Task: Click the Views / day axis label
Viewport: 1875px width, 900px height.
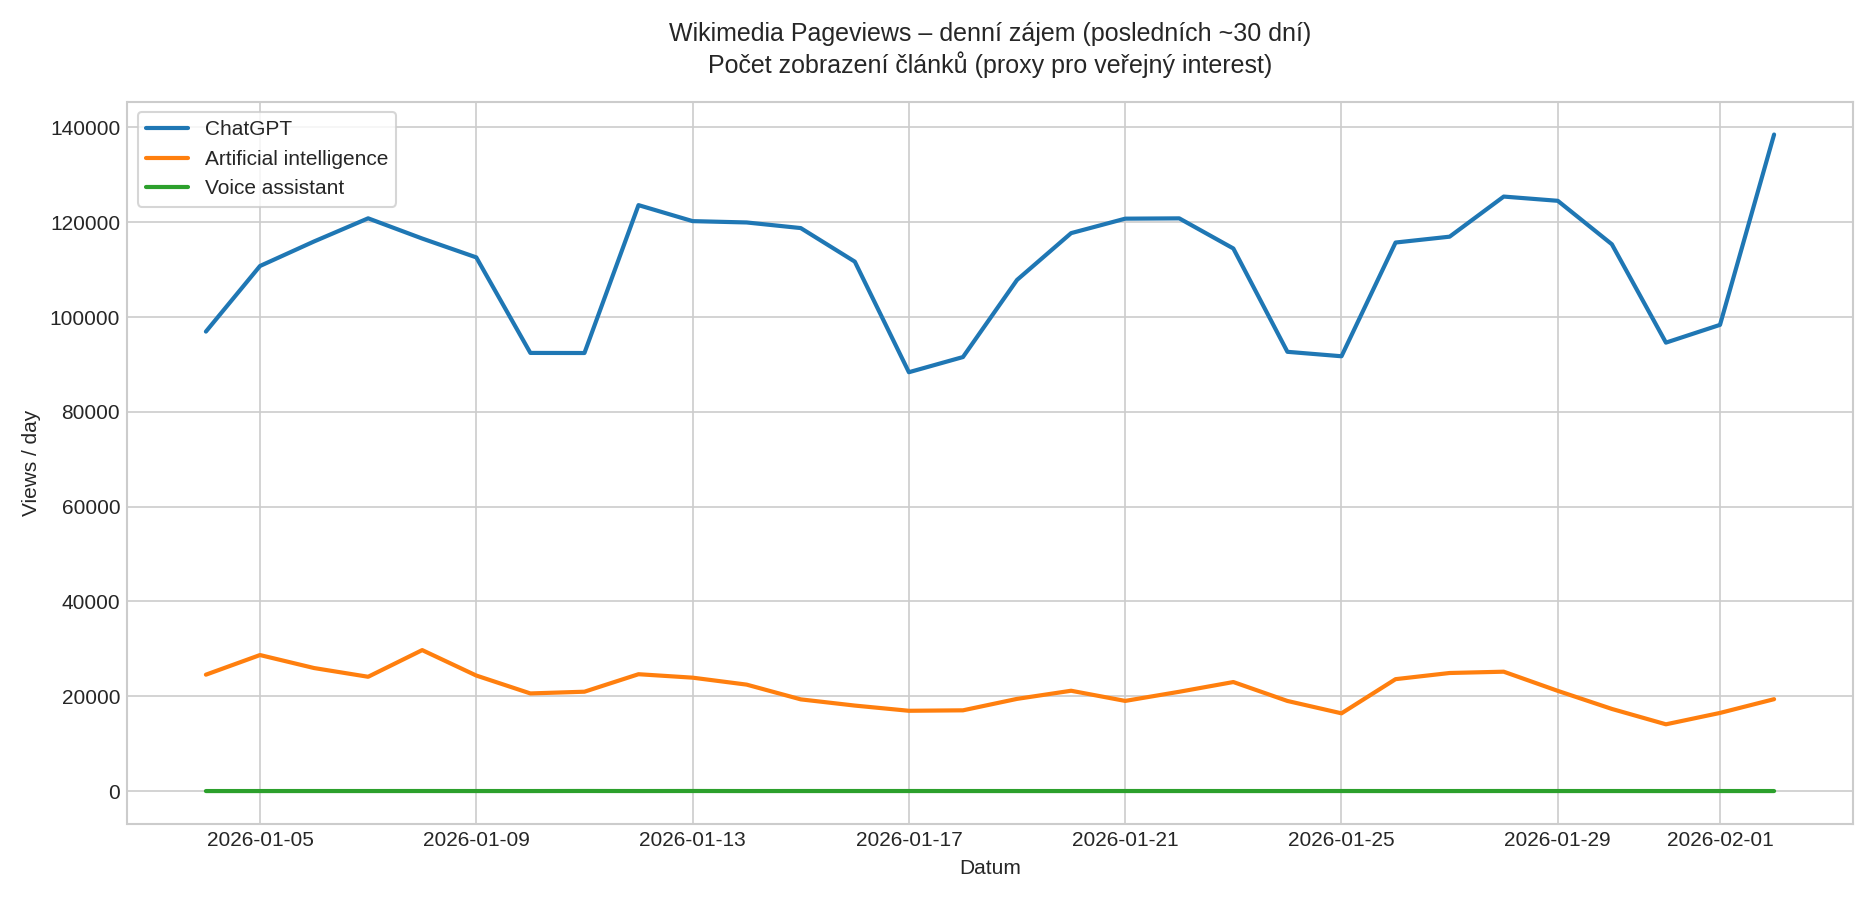Action: pos(30,462)
